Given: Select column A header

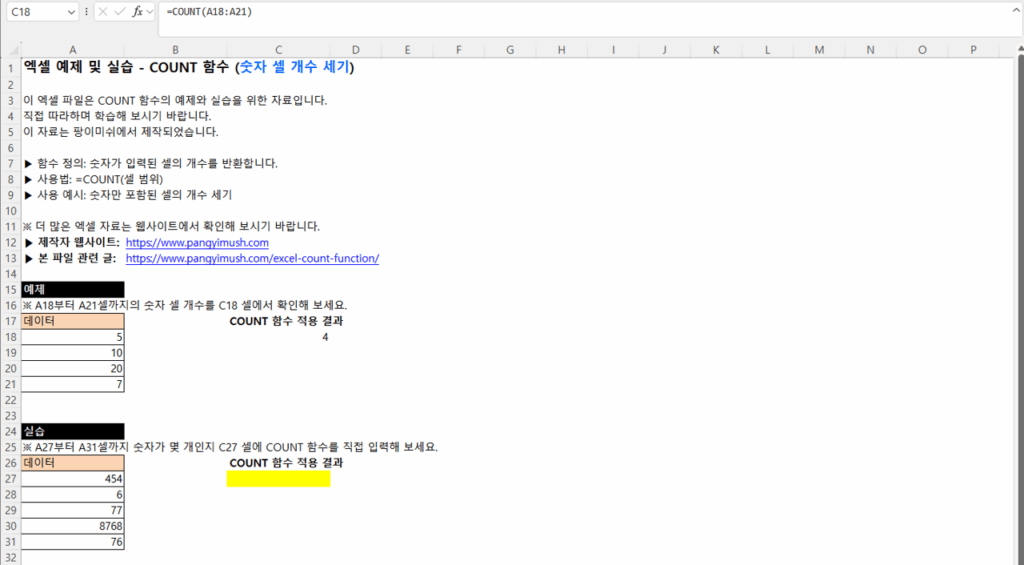Looking at the screenshot, I should (x=72, y=50).
